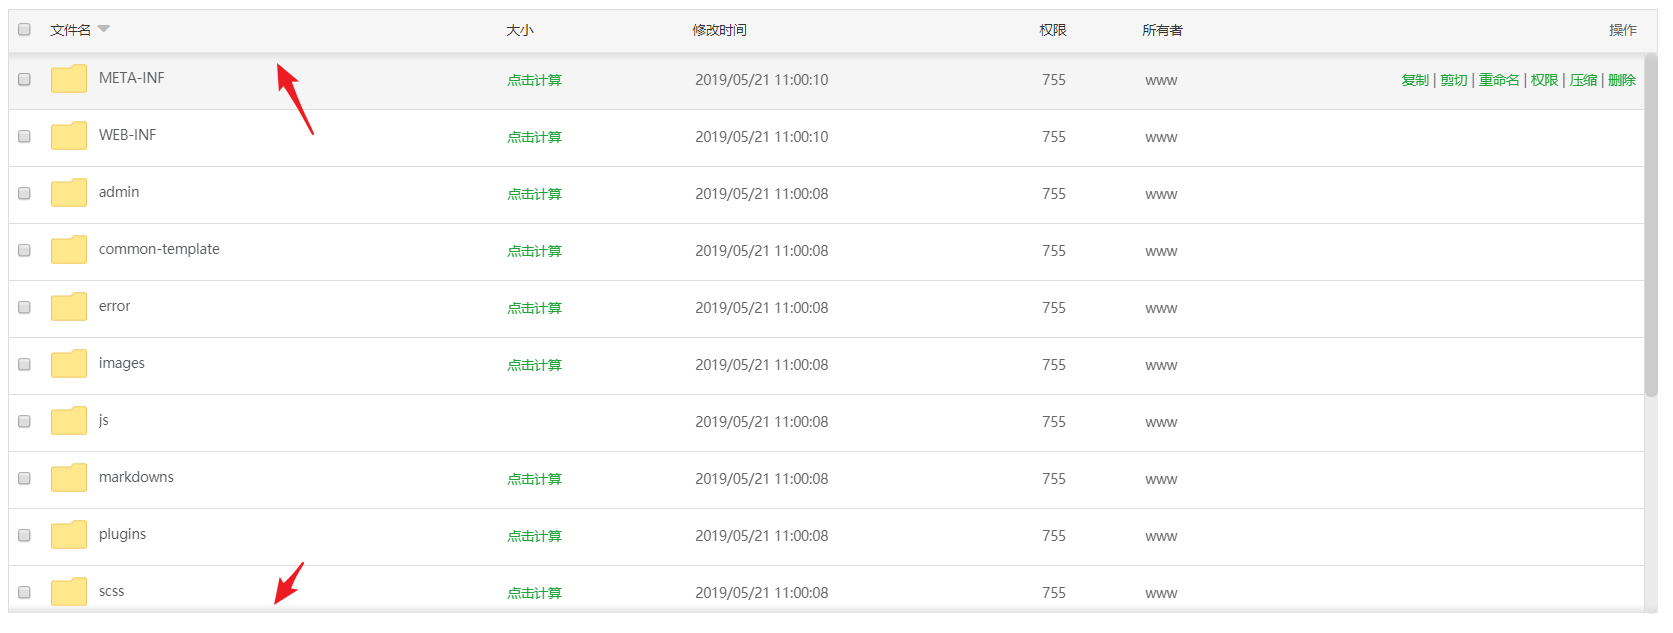Click 复制 for the META-INF row
This screenshot has width=1673, height=633.
click(1414, 80)
